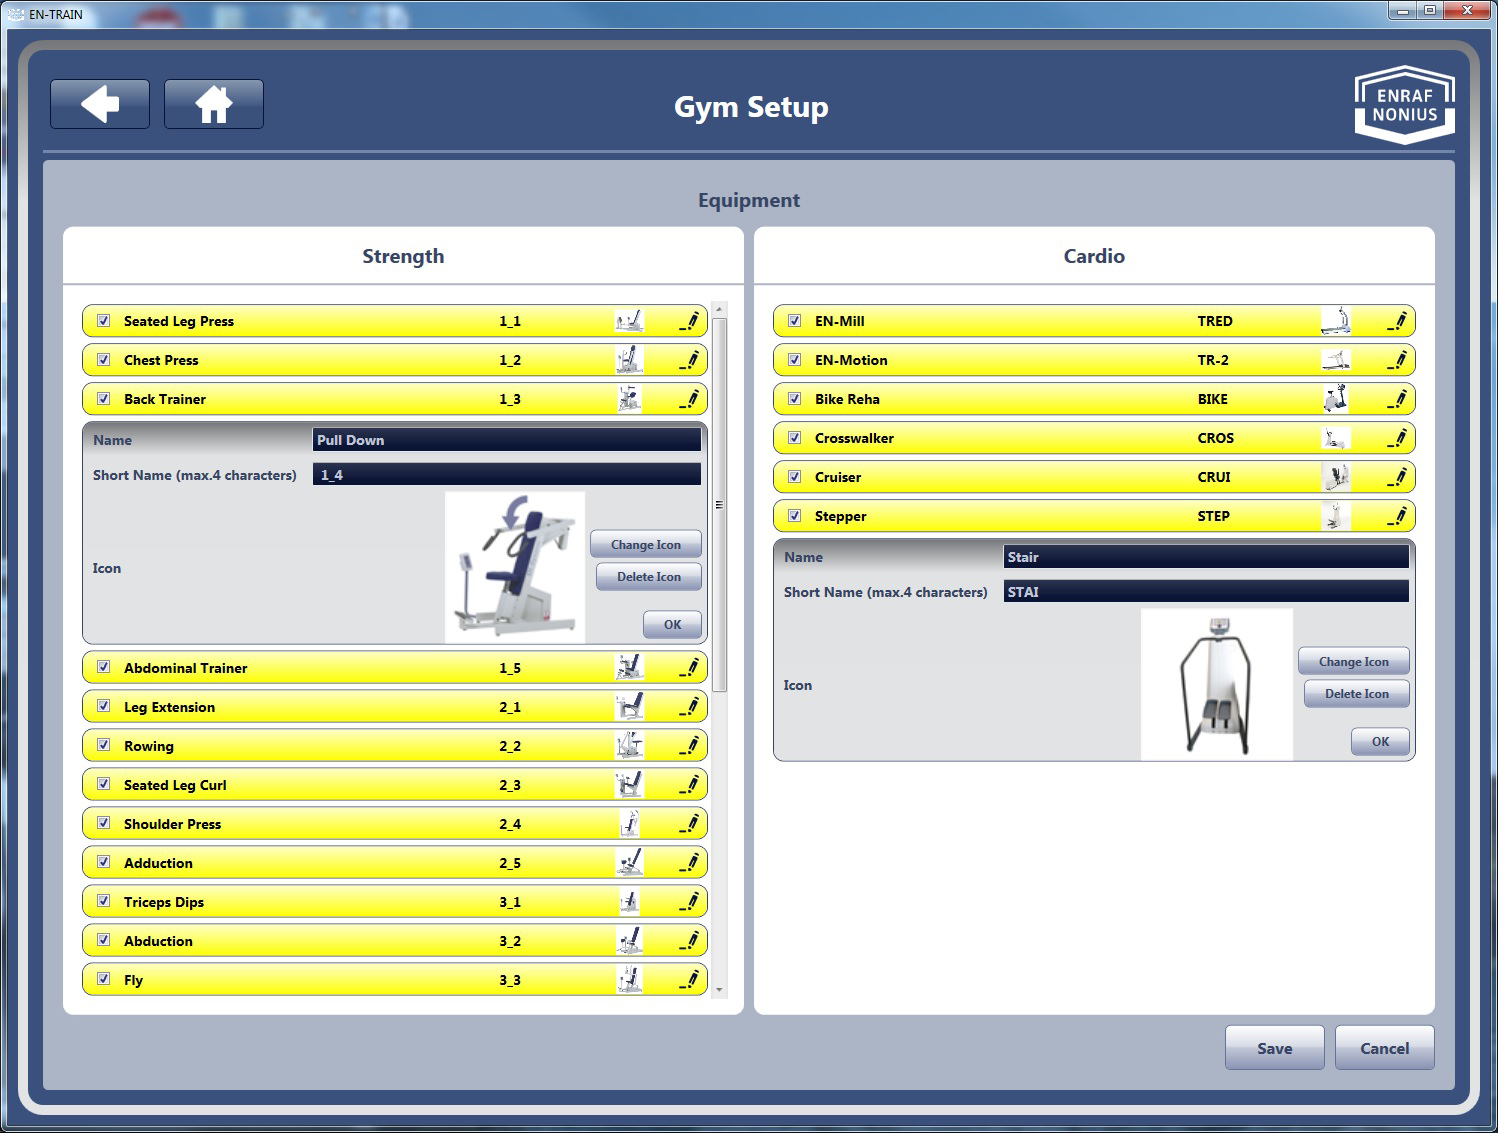Image resolution: width=1498 pixels, height=1133 pixels.
Task: Click the Enraf Nonius logo
Action: (x=1404, y=105)
